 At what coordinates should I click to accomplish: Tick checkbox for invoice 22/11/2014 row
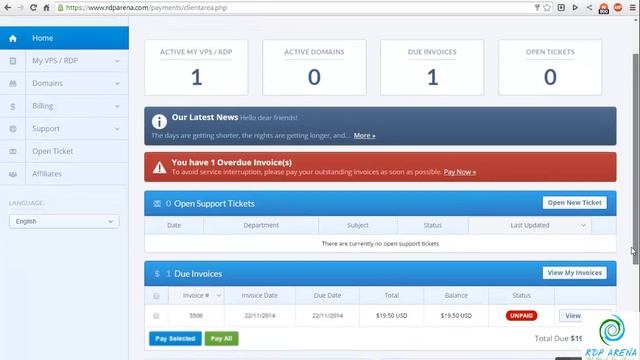coord(156,316)
